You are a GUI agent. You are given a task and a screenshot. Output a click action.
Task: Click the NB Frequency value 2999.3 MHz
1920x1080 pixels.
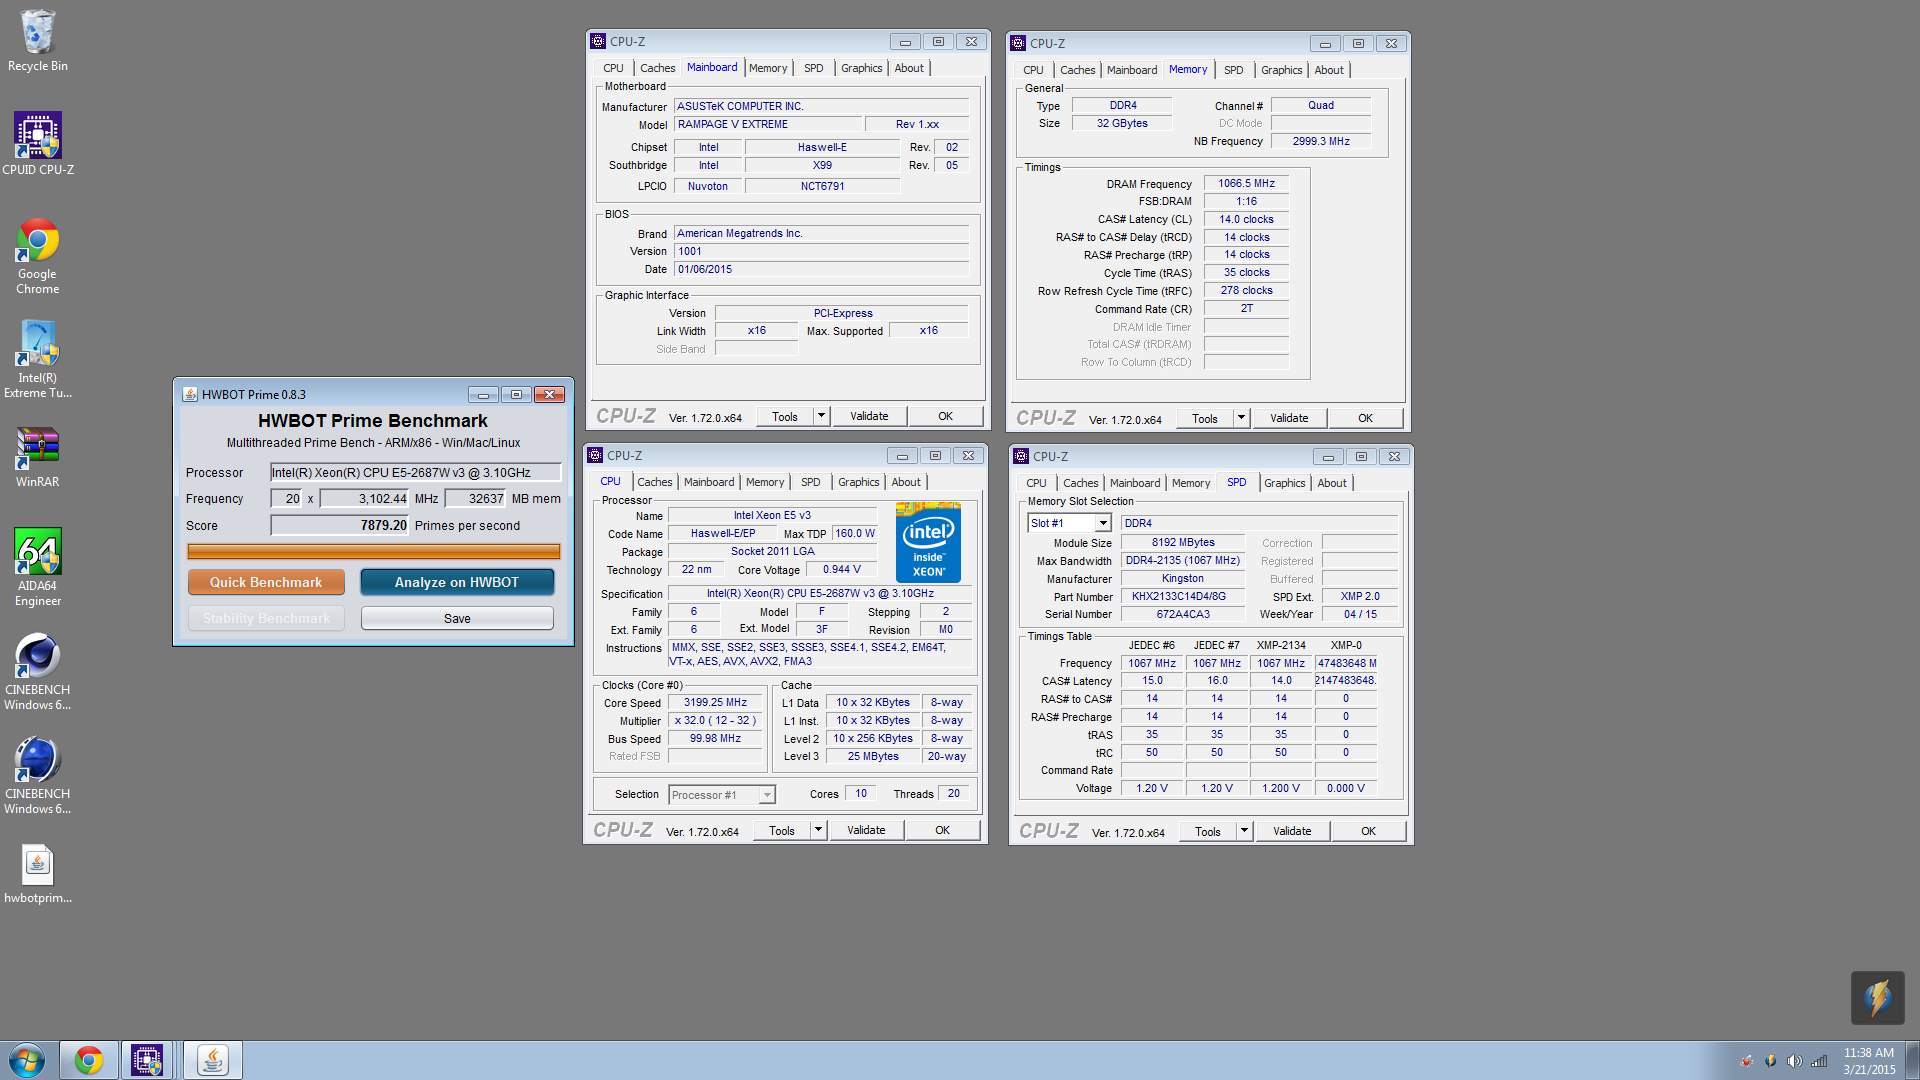(1321, 141)
